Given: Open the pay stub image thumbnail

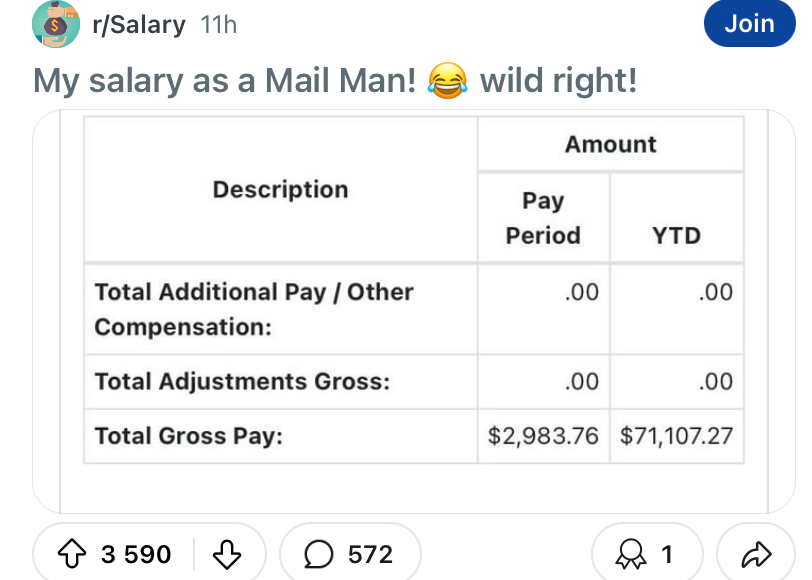Looking at the screenshot, I should [414, 312].
